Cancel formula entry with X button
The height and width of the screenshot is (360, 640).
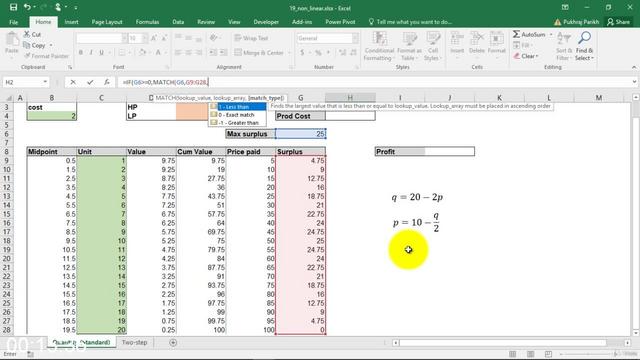coord(73,82)
